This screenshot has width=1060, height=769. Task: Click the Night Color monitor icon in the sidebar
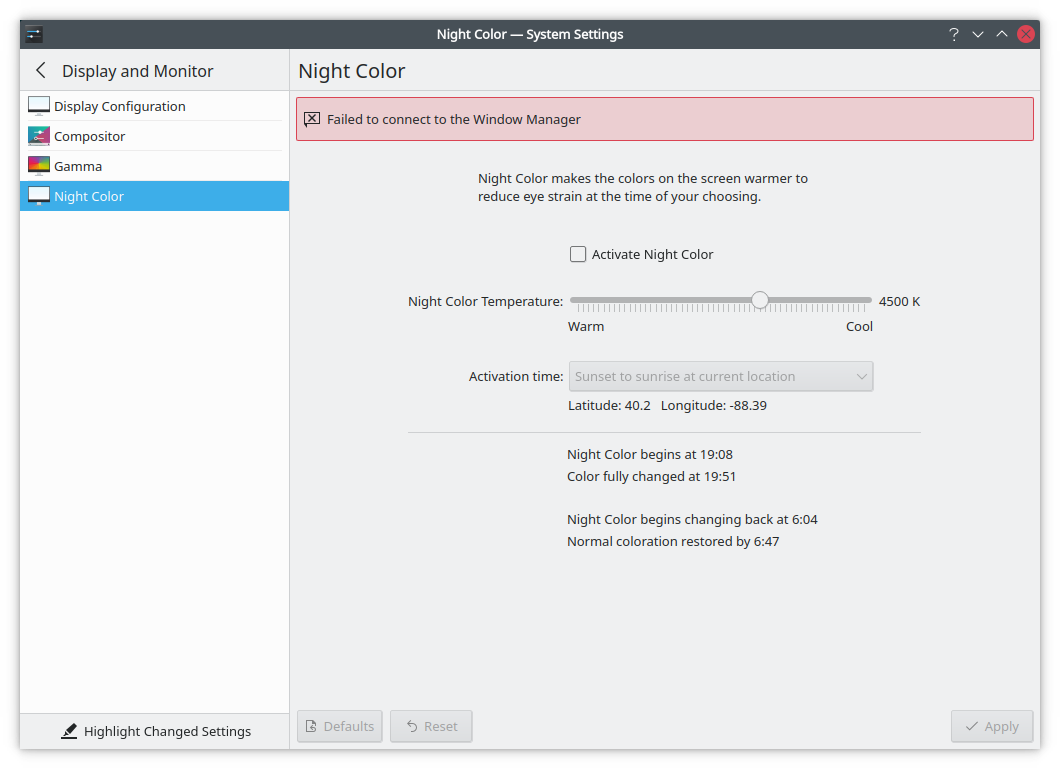click(39, 196)
